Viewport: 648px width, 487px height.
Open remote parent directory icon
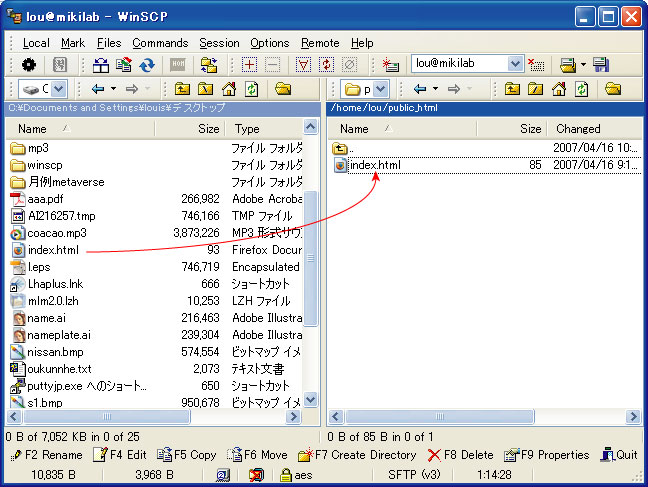[x=512, y=89]
